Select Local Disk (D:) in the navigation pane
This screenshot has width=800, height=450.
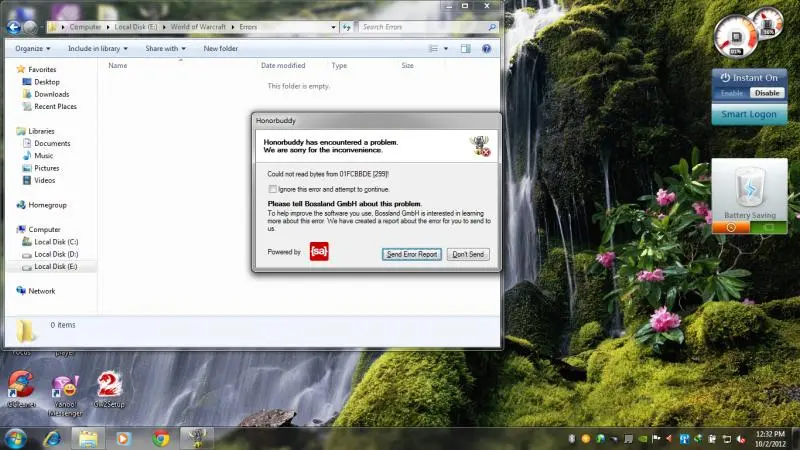click(x=56, y=254)
